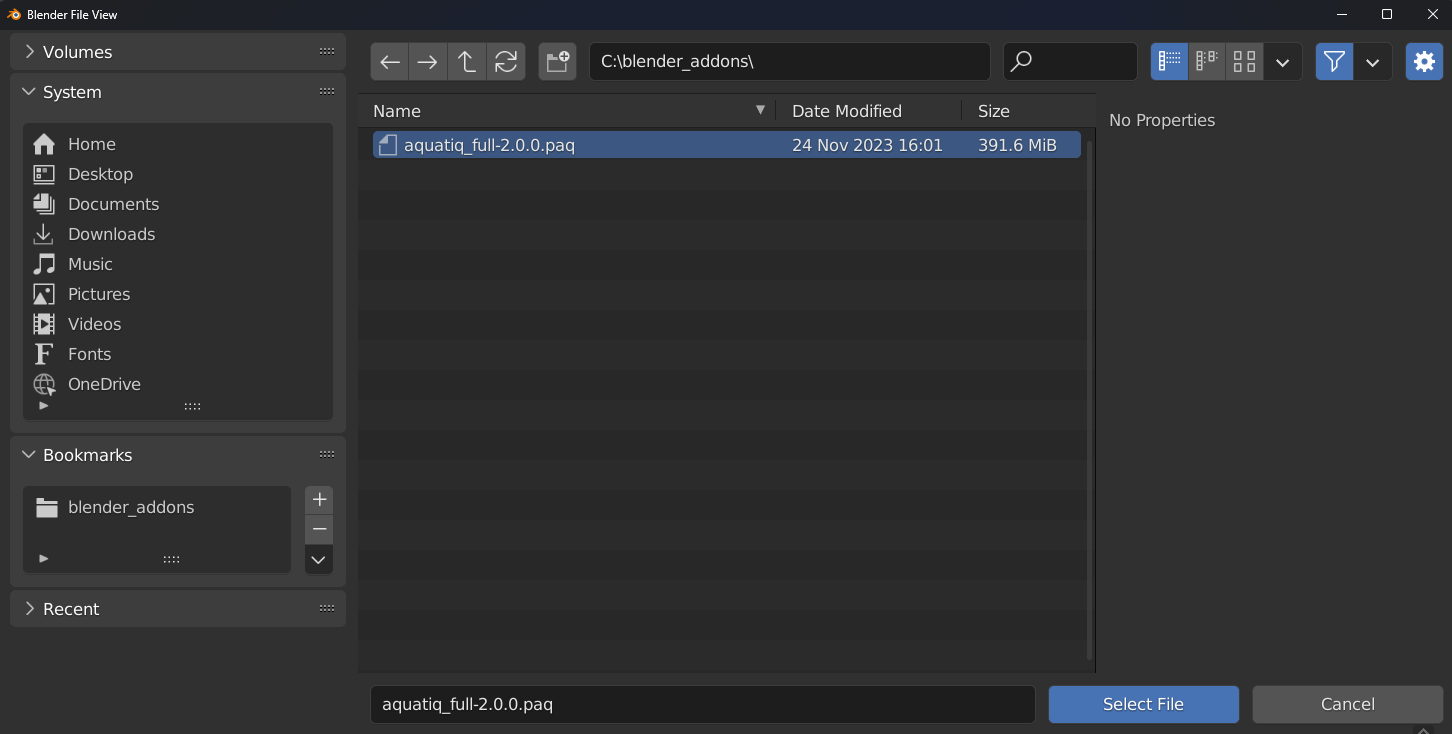Remove the selected bookmark
1452x734 pixels.
pyautogui.click(x=318, y=528)
